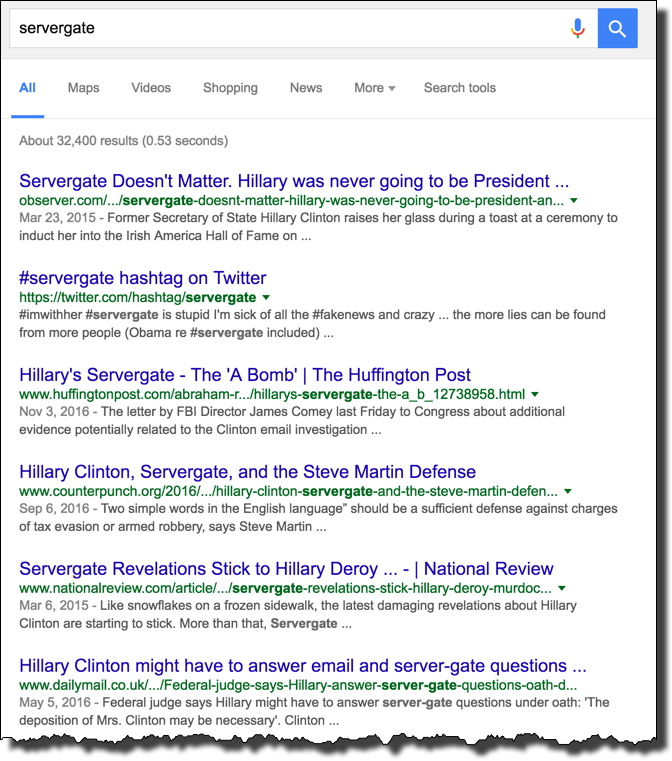The image size is (672, 761).
Task: Click the blue search magnifier button
Action: tap(617, 28)
